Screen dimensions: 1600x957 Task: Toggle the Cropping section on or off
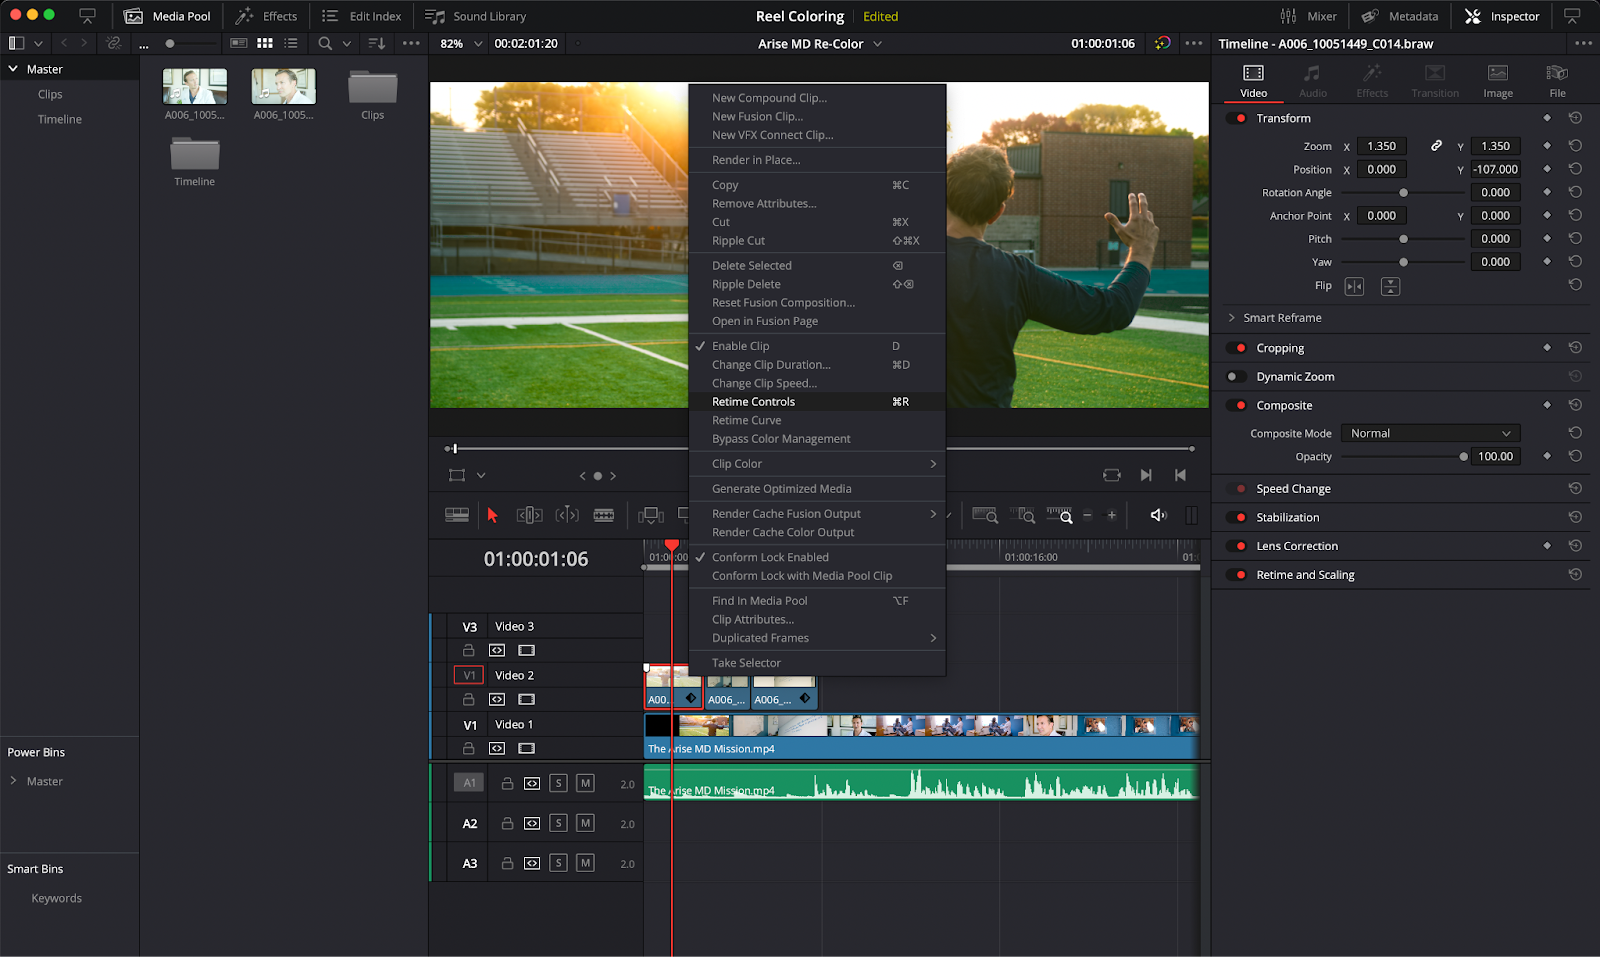[x=1237, y=348]
